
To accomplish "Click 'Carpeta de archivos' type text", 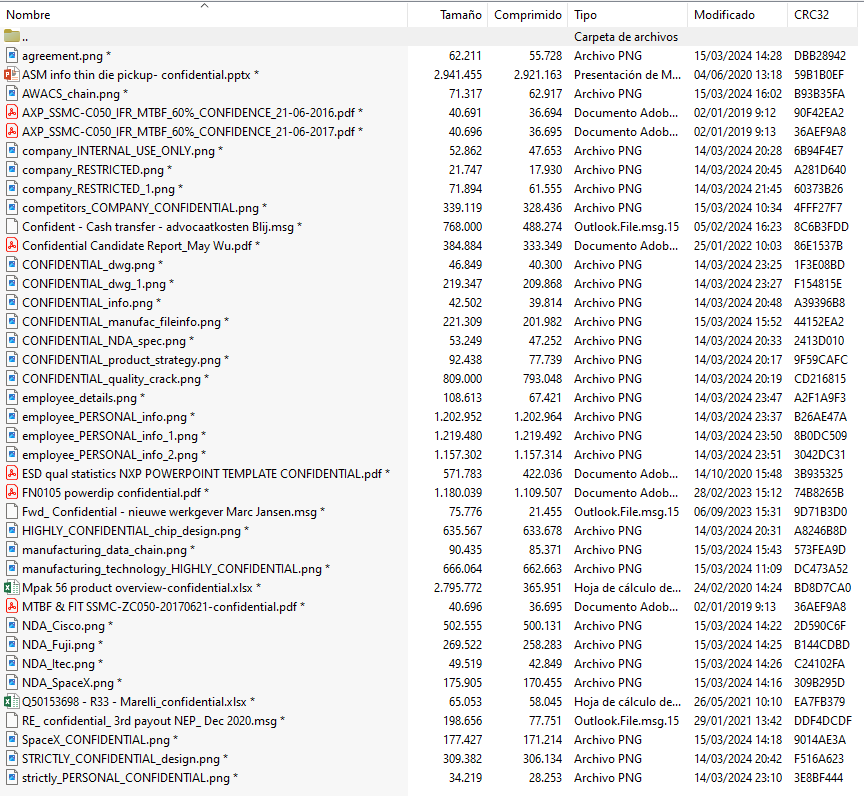I will tap(626, 36).
